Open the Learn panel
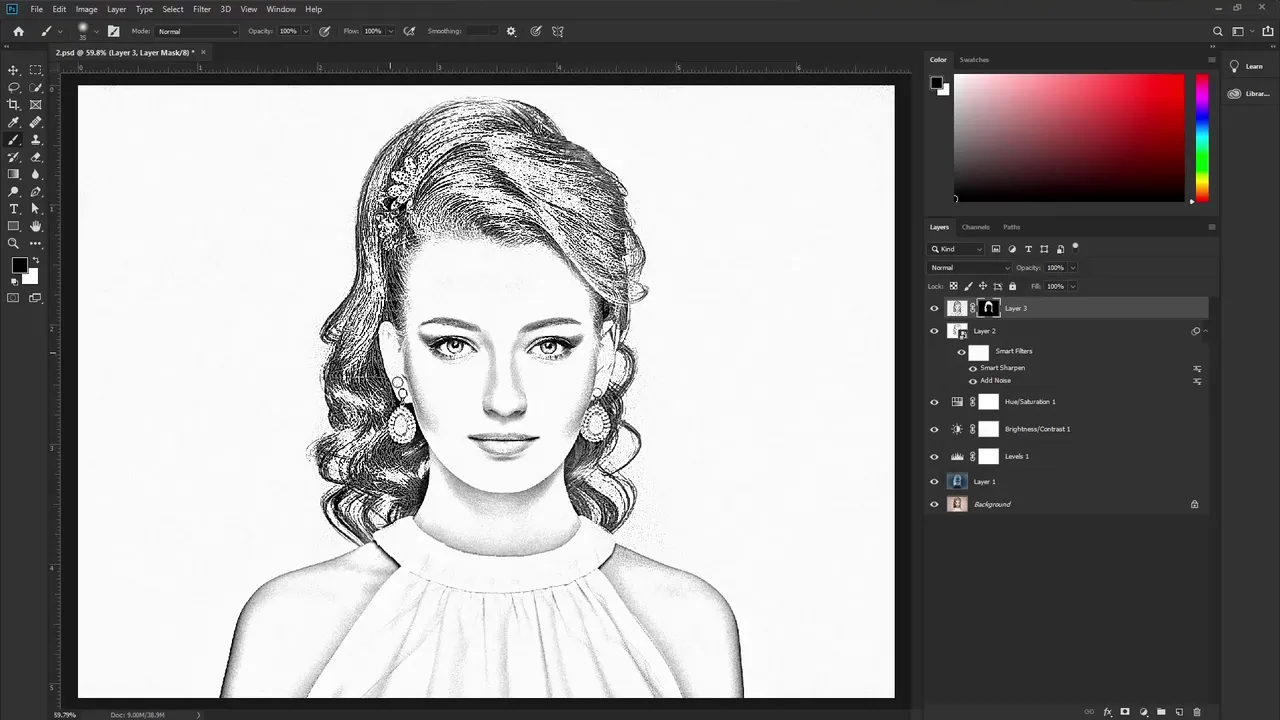1280x720 pixels. tap(1247, 67)
